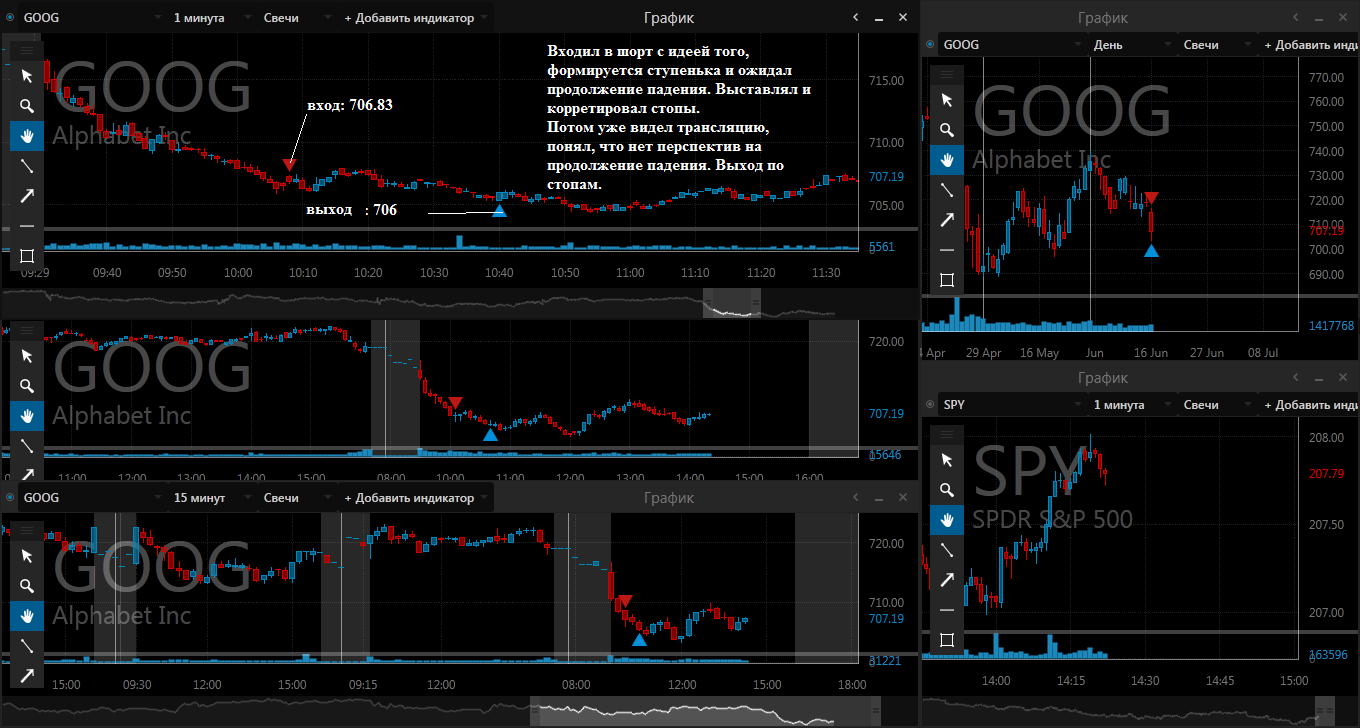This screenshot has height=728, width=1360.
Task: Select the line tool in GOOG 15-minute chart
Action: click(x=27, y=646)
